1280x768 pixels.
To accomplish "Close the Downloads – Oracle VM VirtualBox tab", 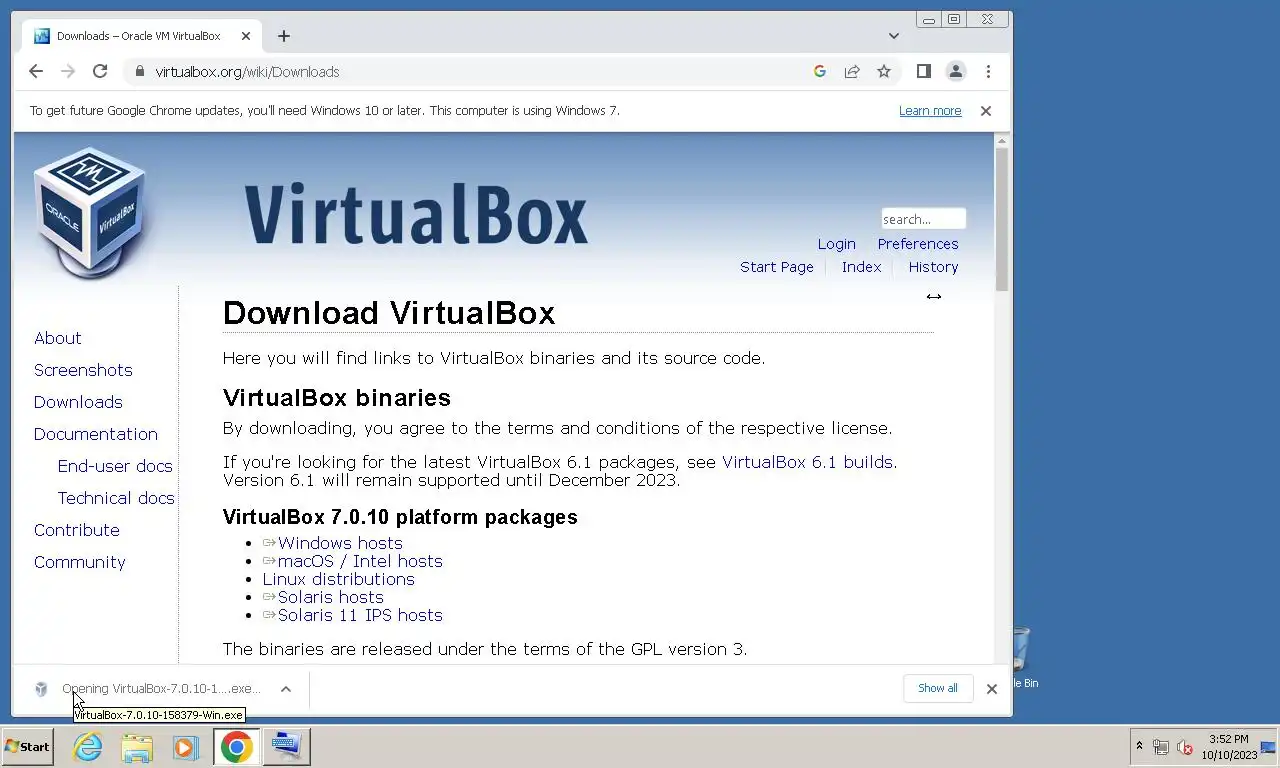I will tap(246, 36).
